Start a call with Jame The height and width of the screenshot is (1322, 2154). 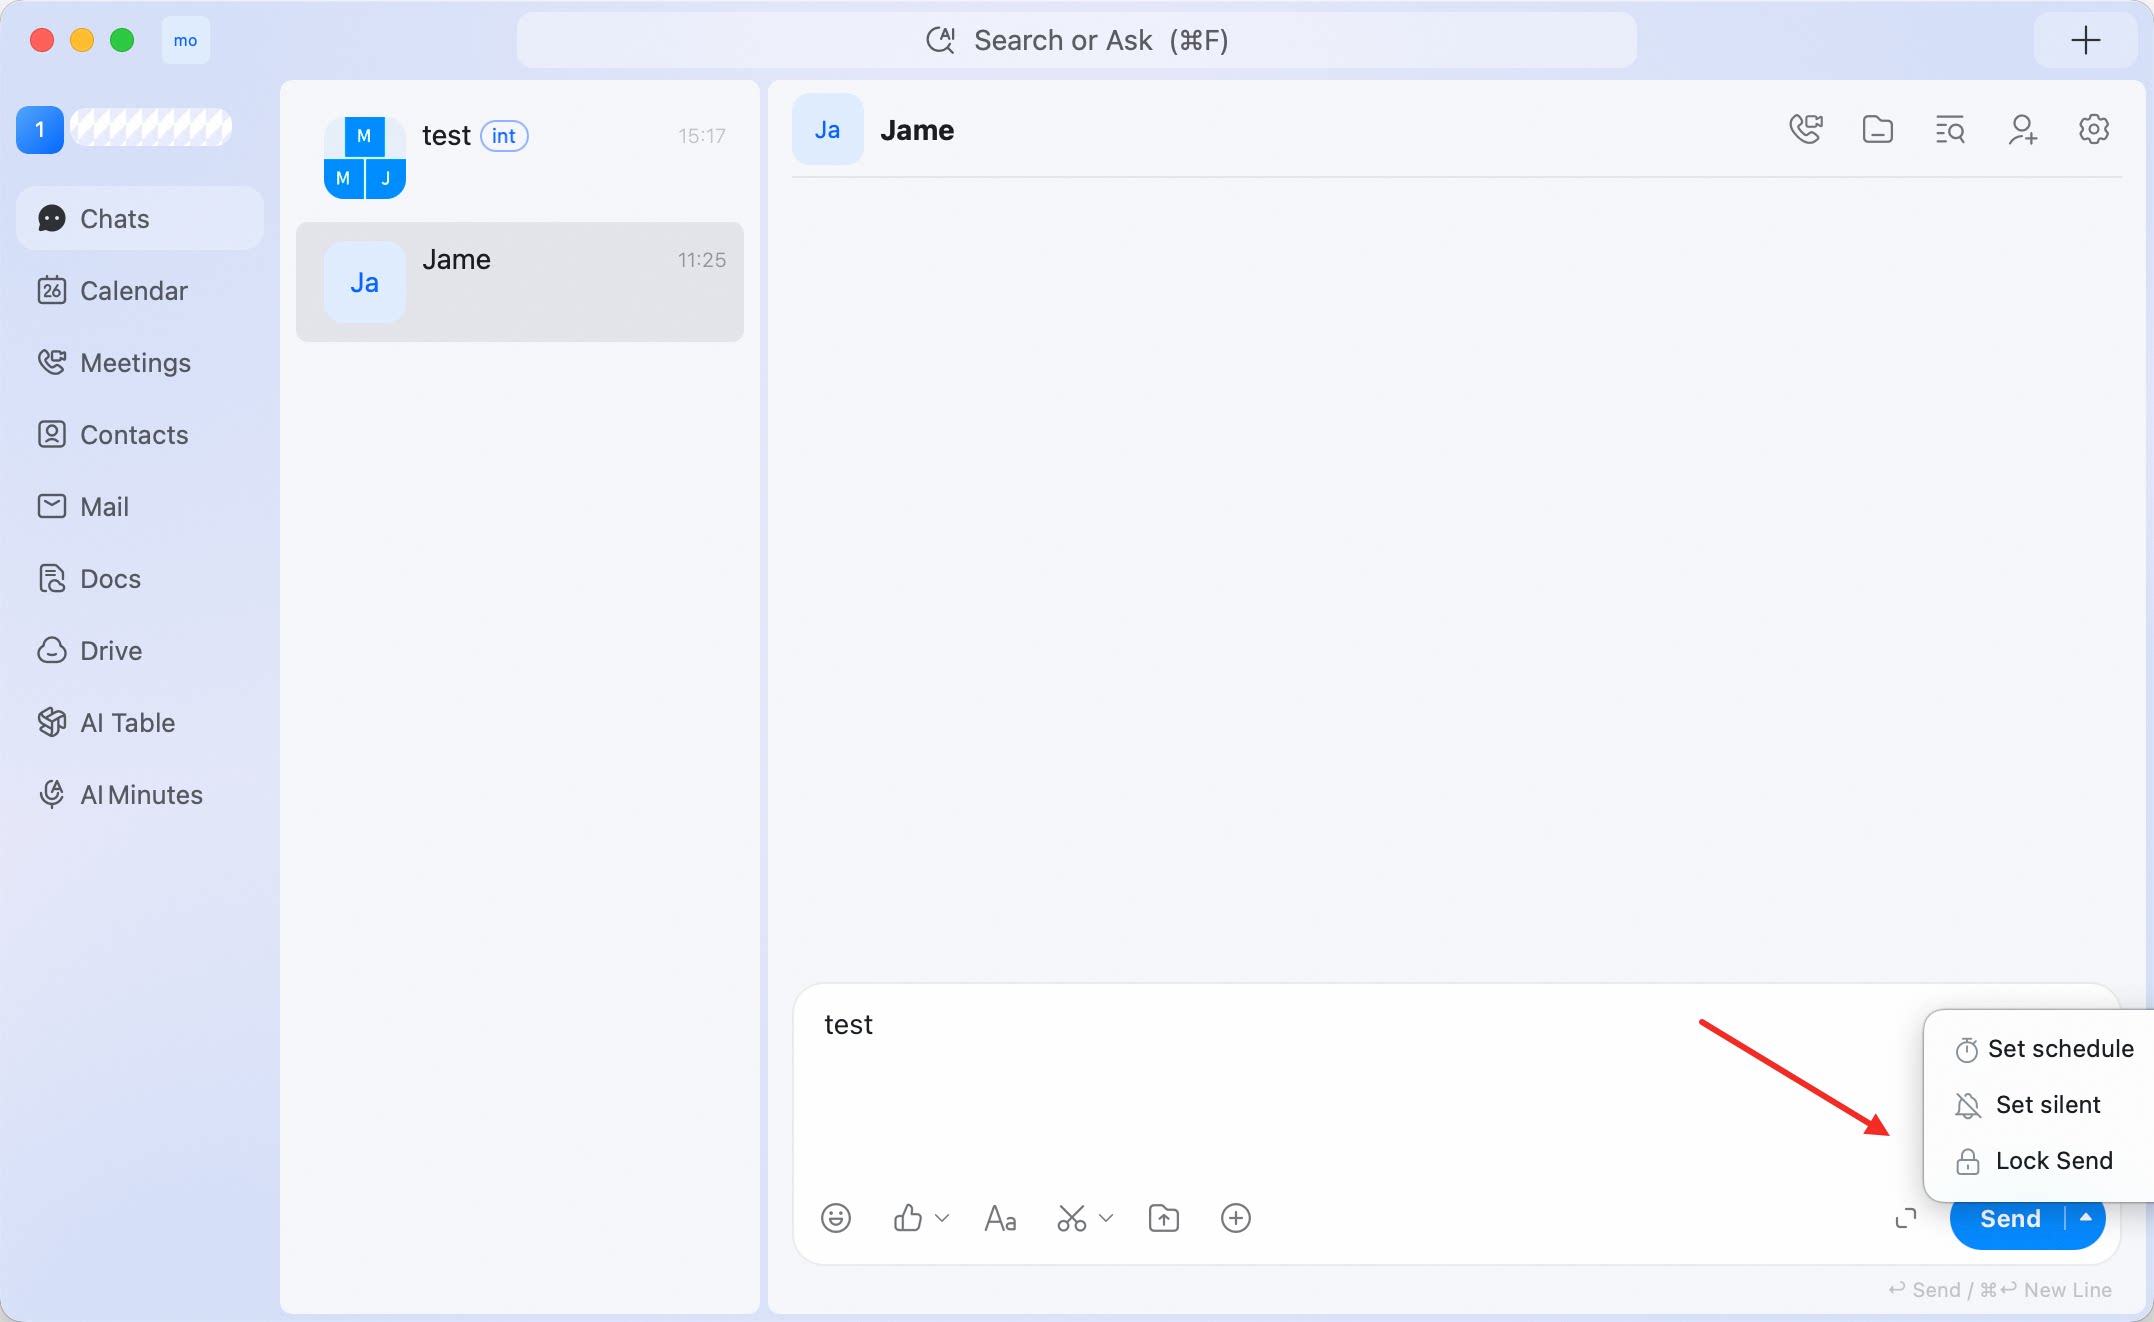[1806, 130]
